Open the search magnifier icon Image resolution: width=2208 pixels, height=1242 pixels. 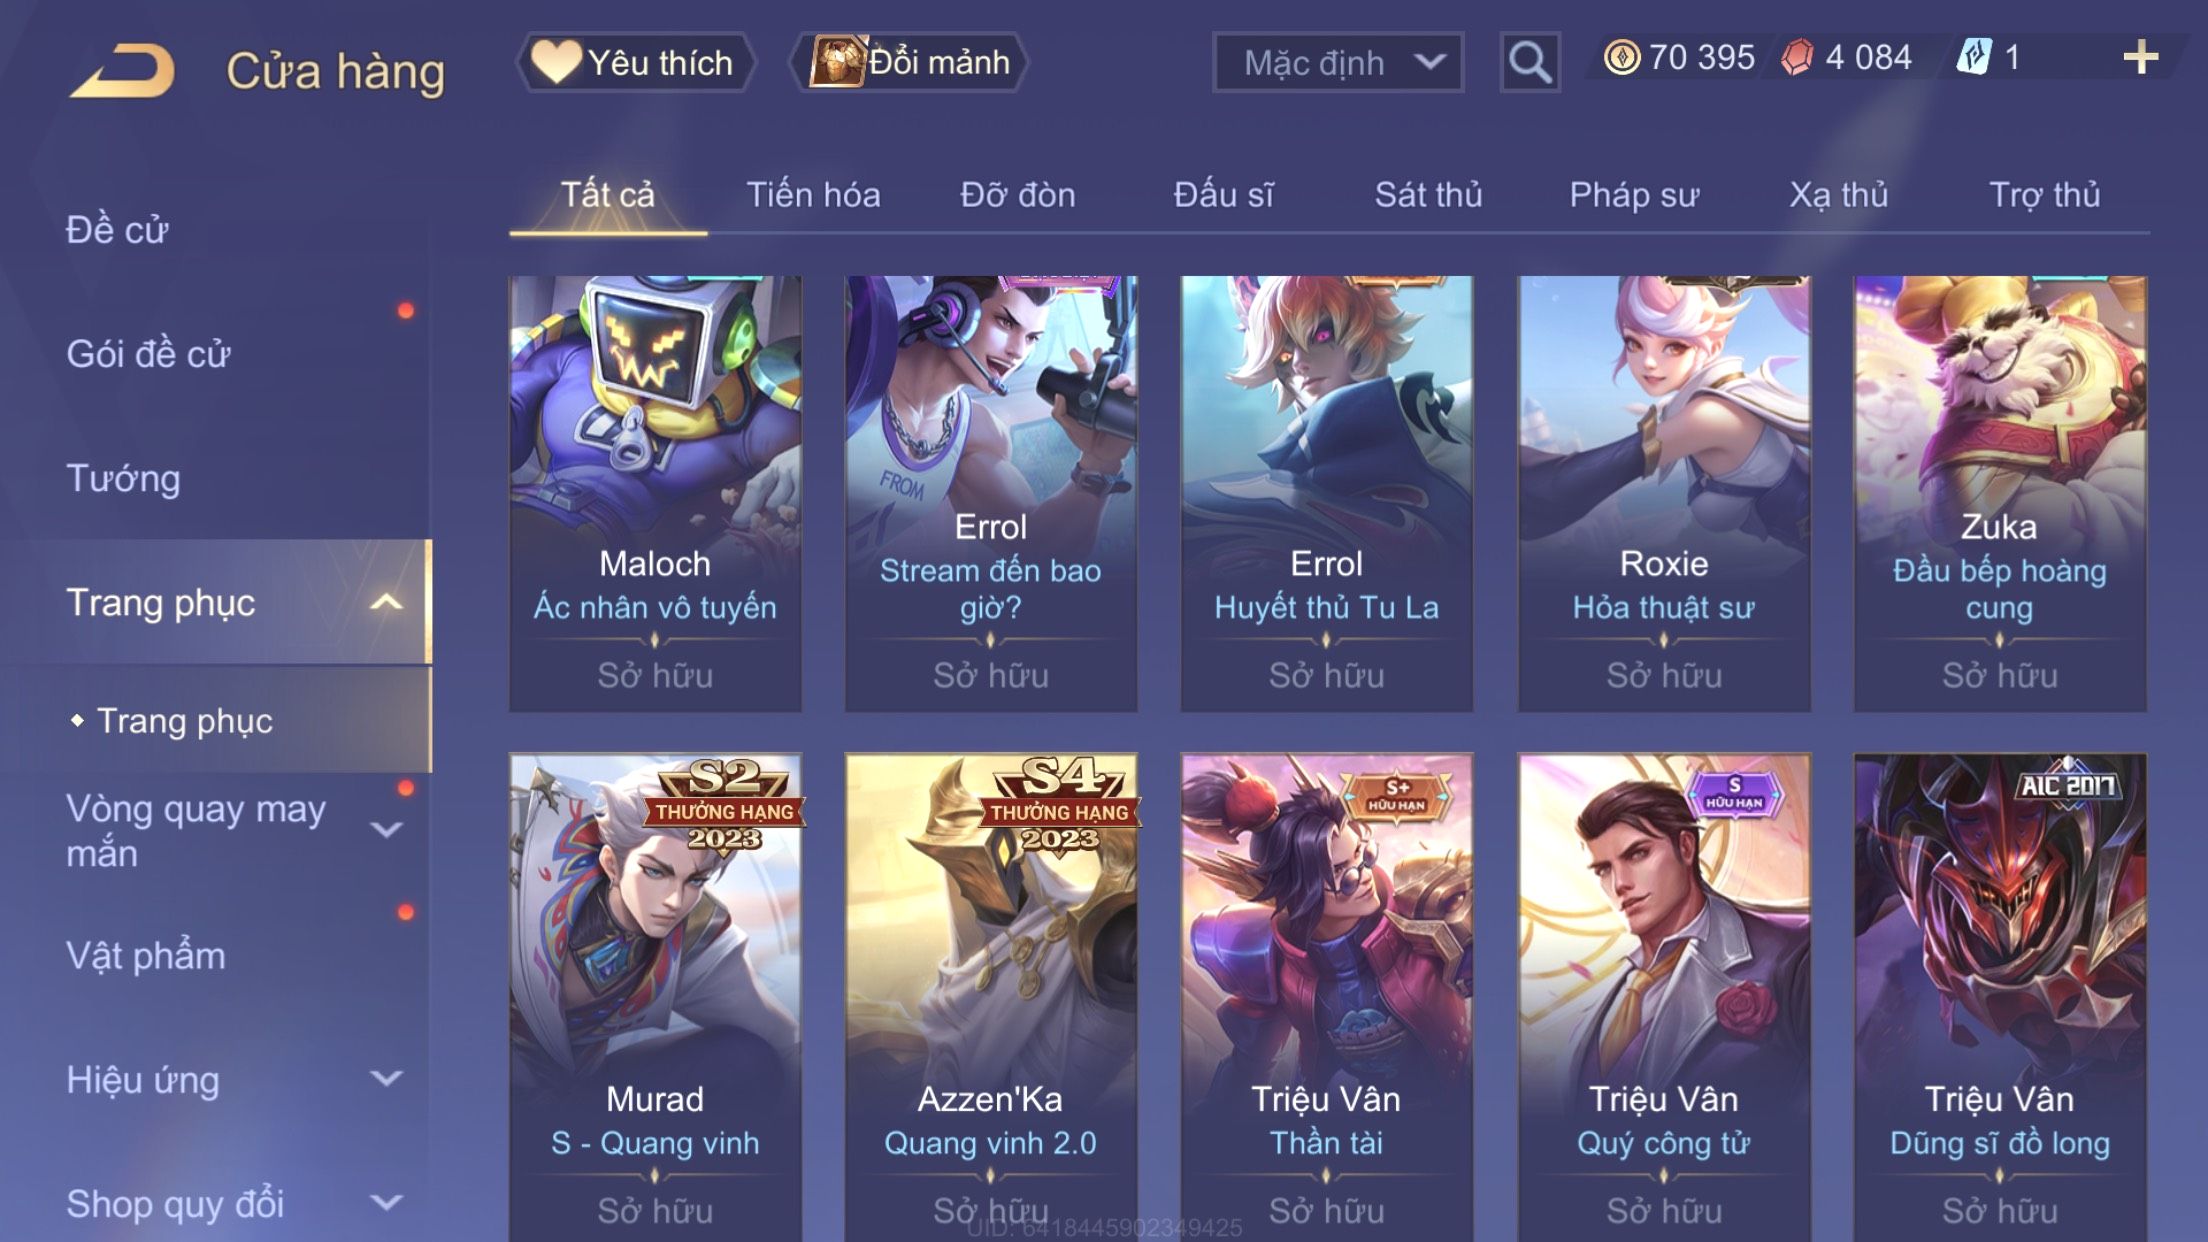pos(1530,62)
